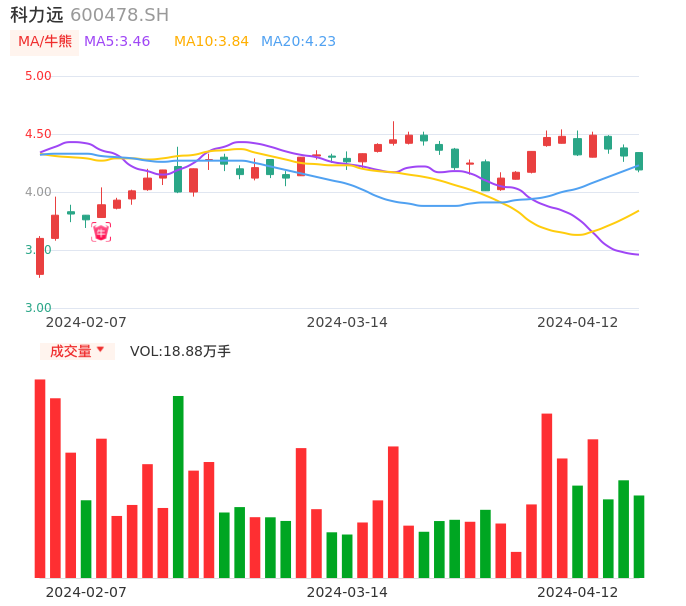Image resolution: width=686 pixels, height=606 pixels.
Task: Click the 2024-02-07 date on the price axis
Action: click(86, 322)
